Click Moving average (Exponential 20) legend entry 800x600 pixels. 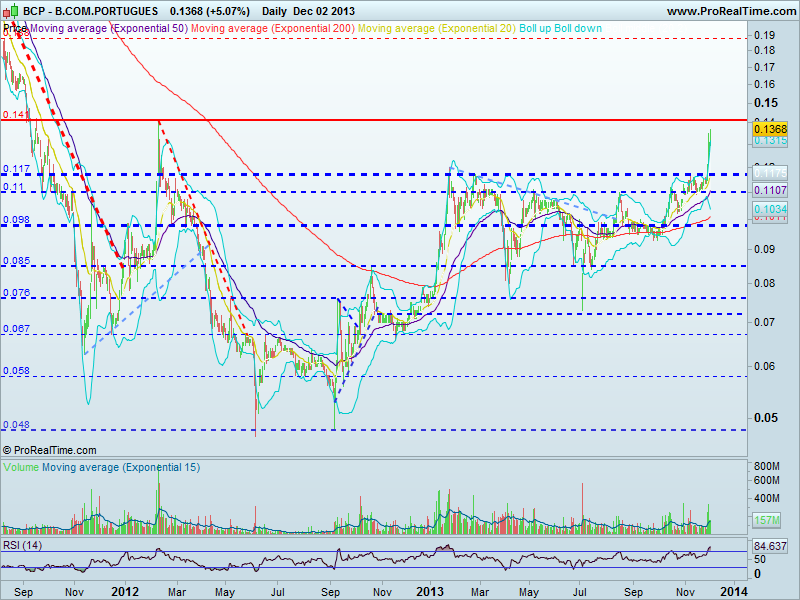[437, 29]
